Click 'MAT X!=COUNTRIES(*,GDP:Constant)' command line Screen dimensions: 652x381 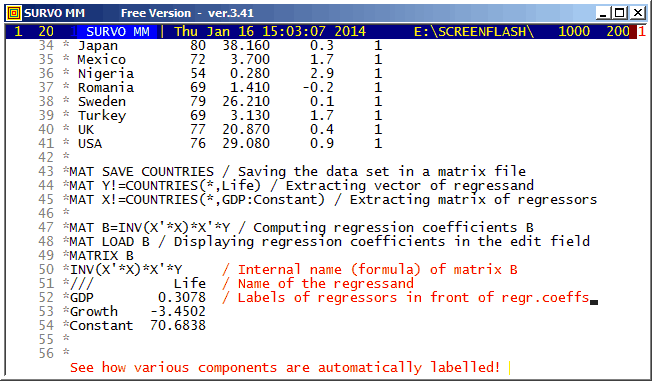(197, 200)
